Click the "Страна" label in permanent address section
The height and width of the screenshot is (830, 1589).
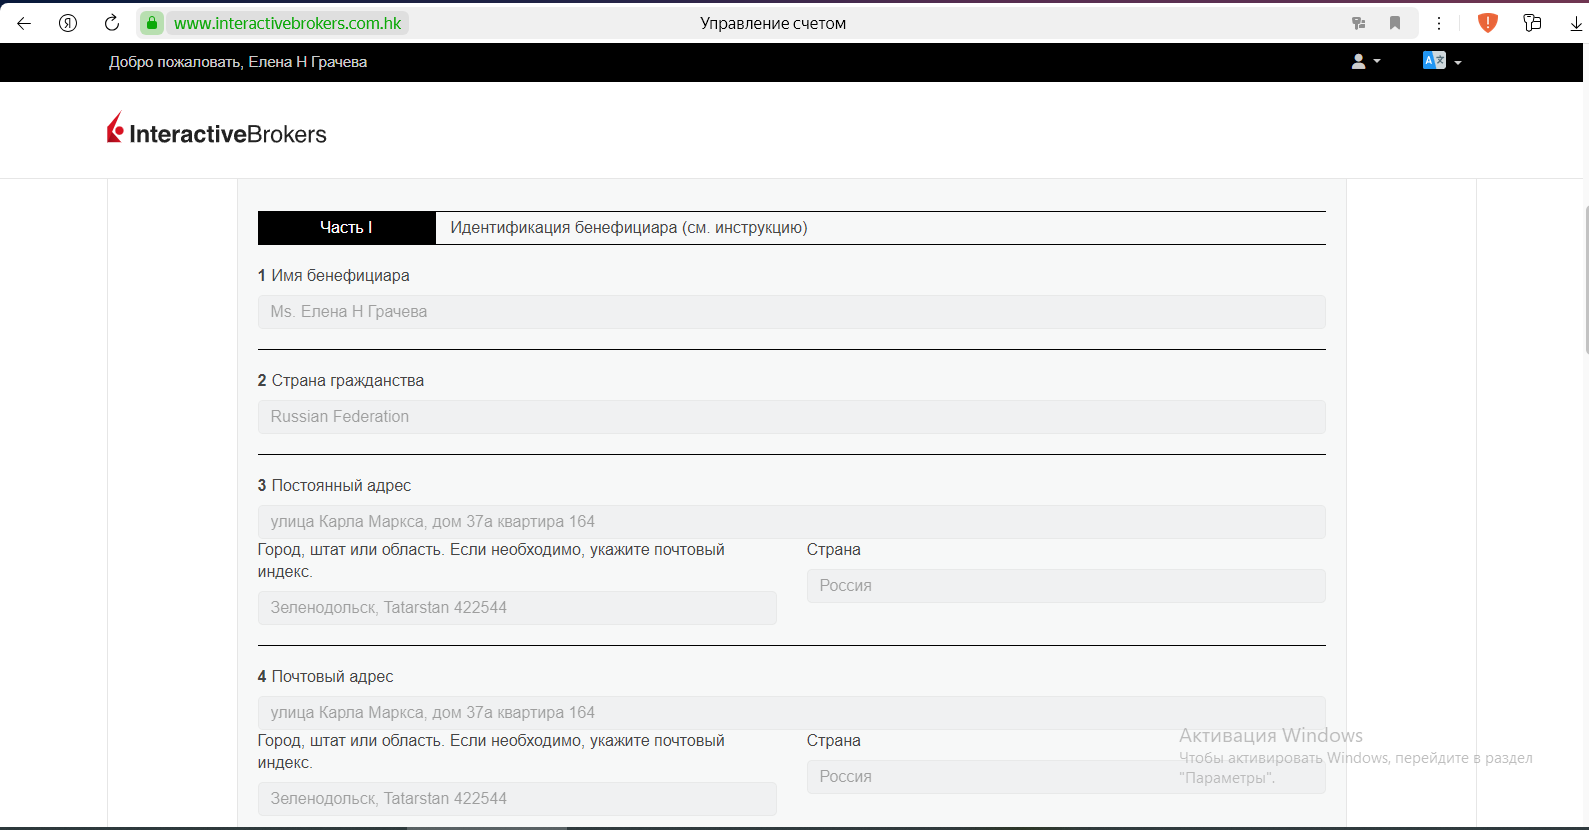click(834, 550)
